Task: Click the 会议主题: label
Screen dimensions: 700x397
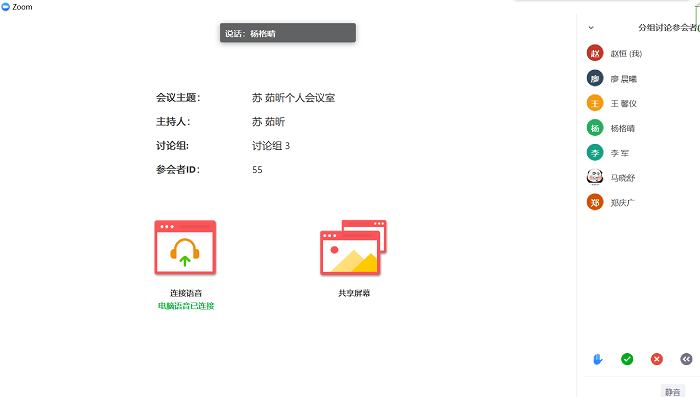Action: click(x=178, y=98)
